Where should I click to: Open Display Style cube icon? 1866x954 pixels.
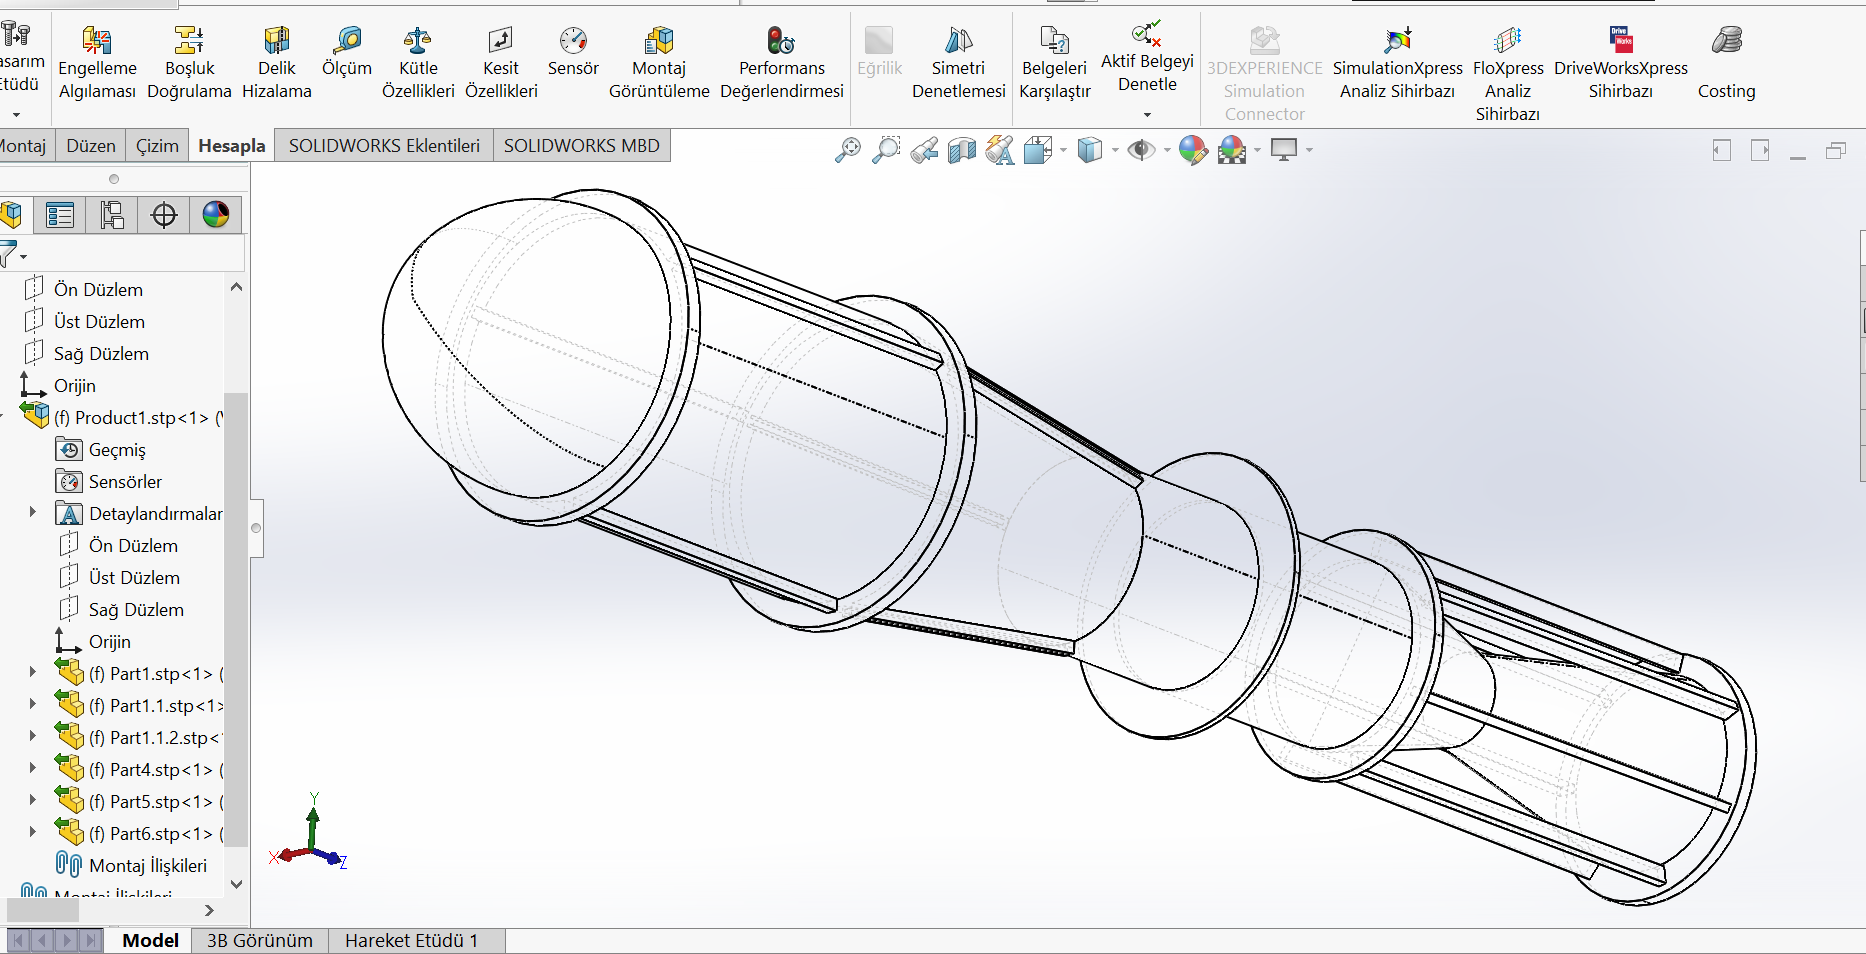pos(1090,150)
